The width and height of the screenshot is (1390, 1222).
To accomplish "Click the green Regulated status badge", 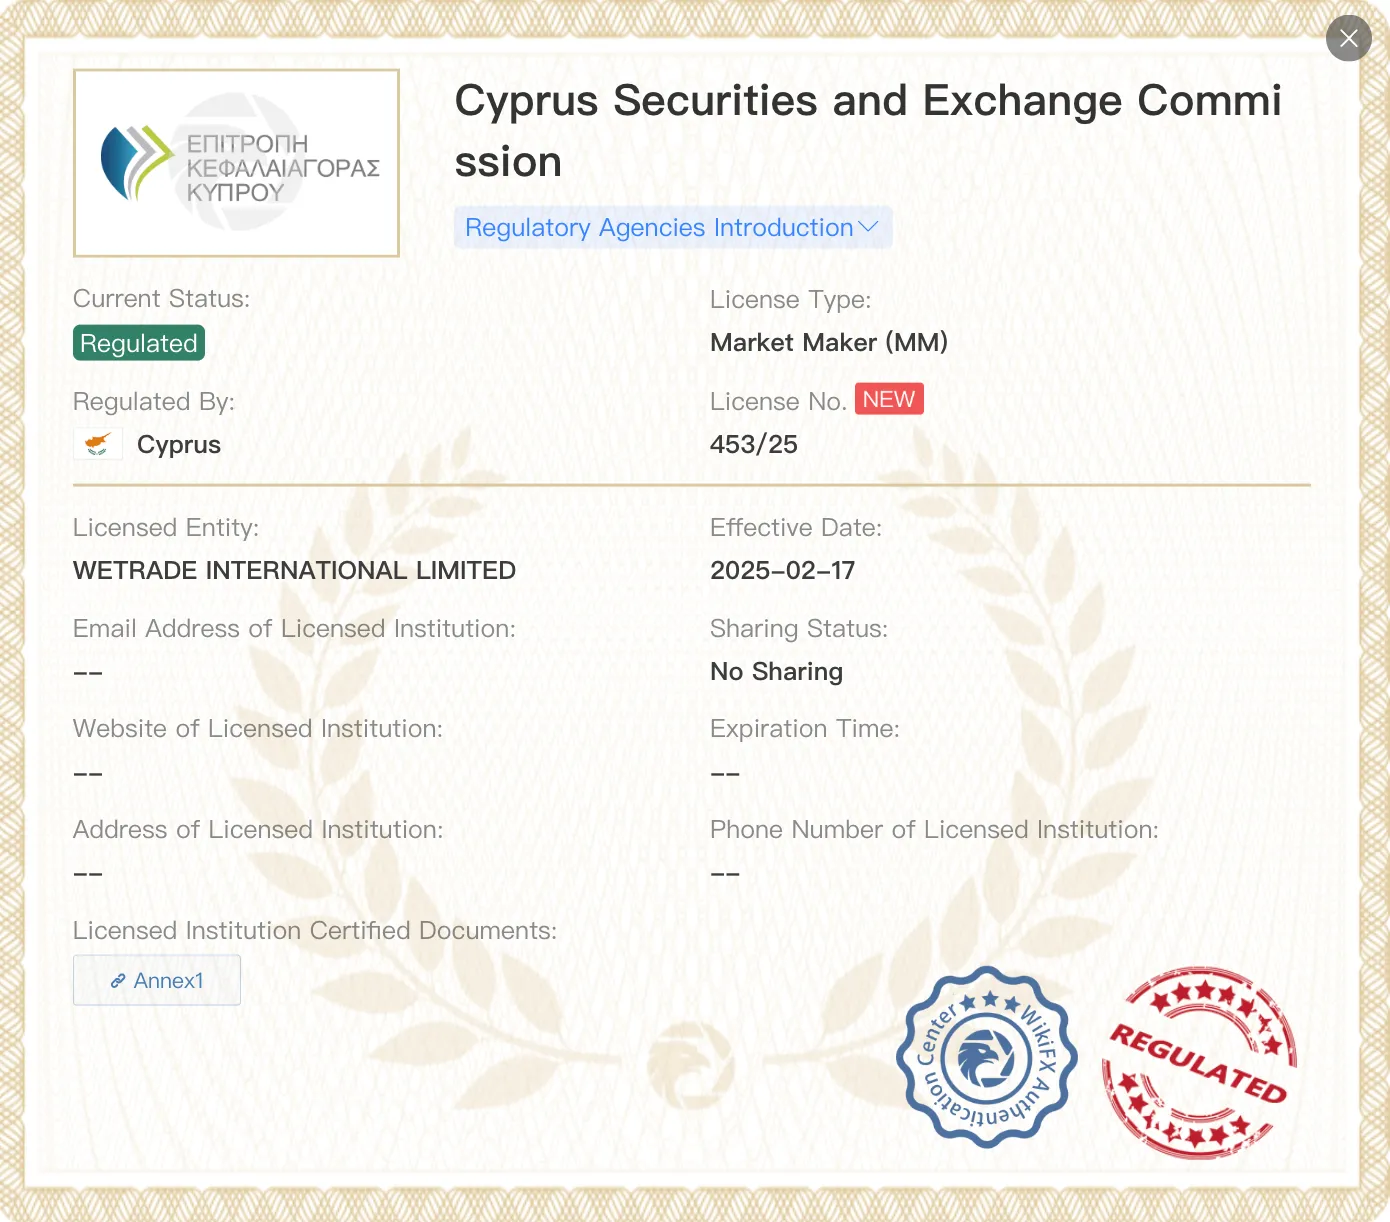I will tap(139, 343).
